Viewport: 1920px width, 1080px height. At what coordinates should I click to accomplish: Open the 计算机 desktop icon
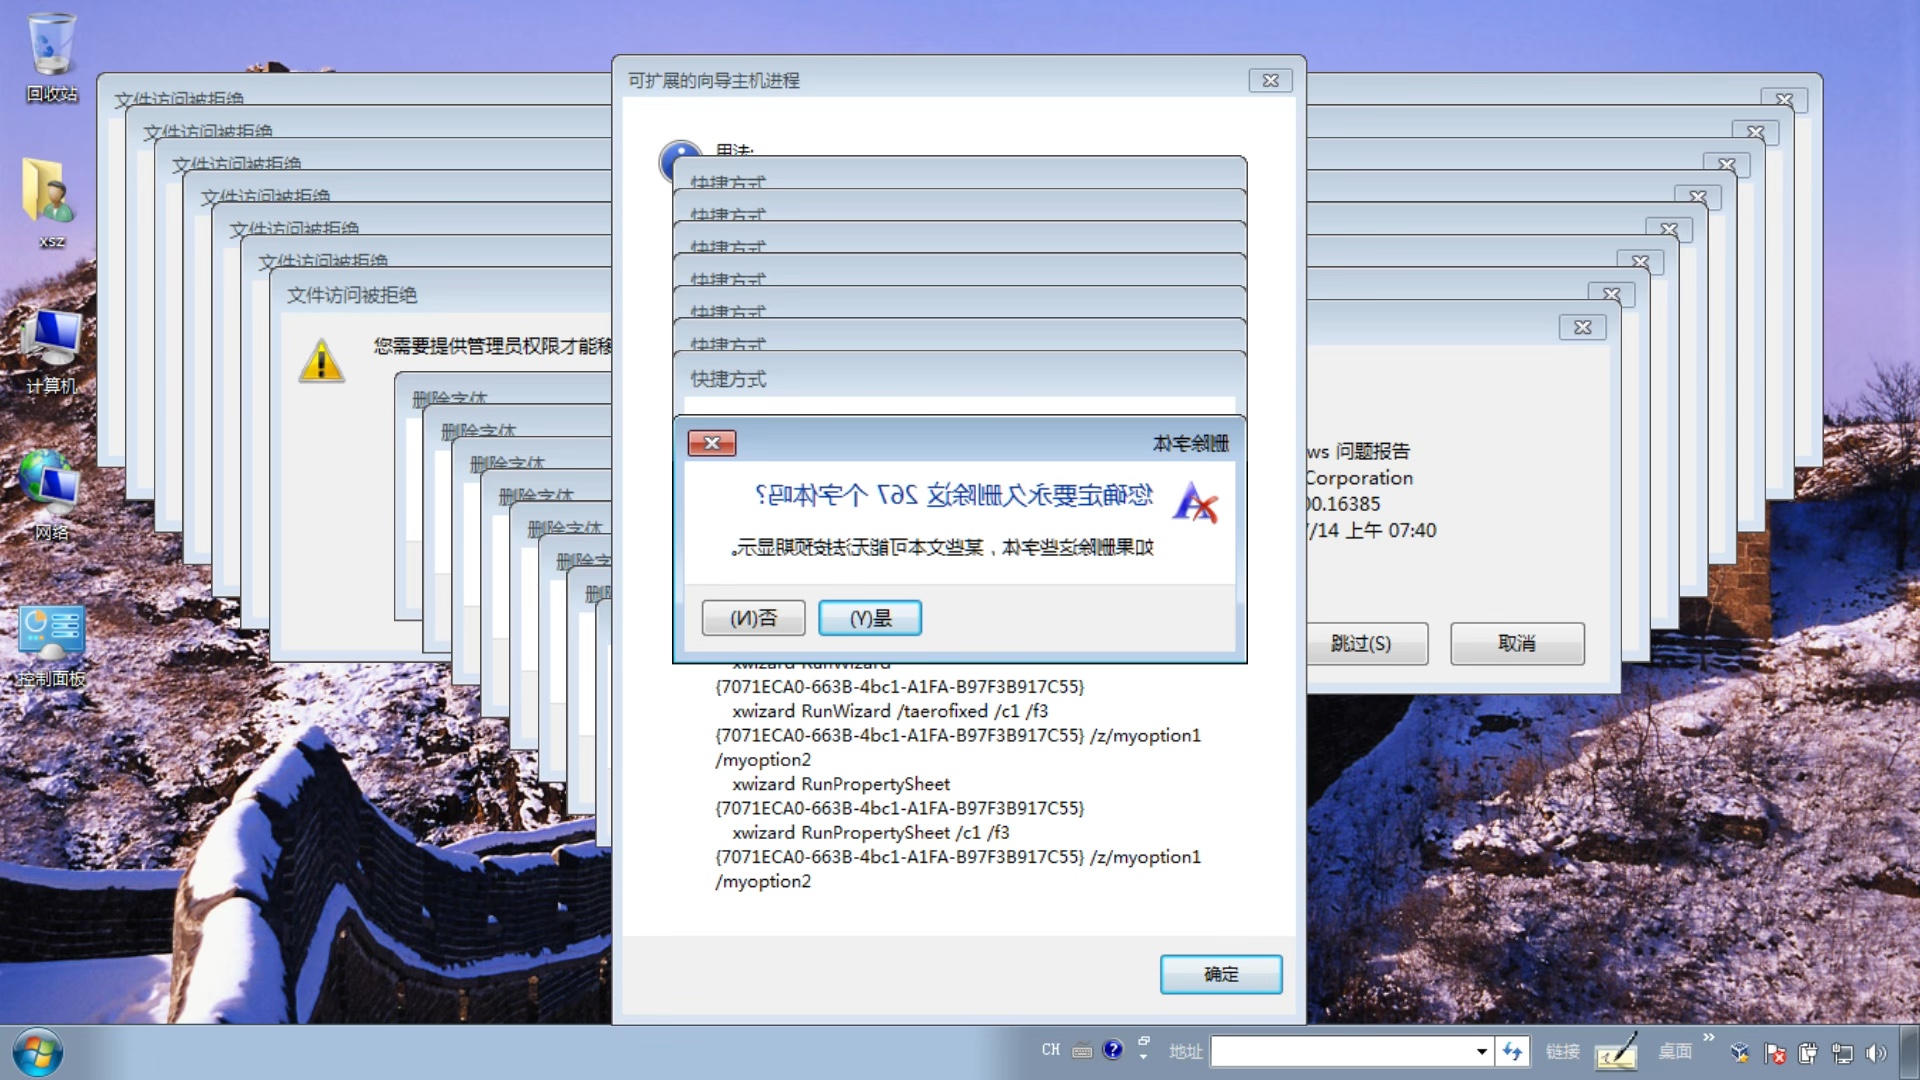click(51, 350)
